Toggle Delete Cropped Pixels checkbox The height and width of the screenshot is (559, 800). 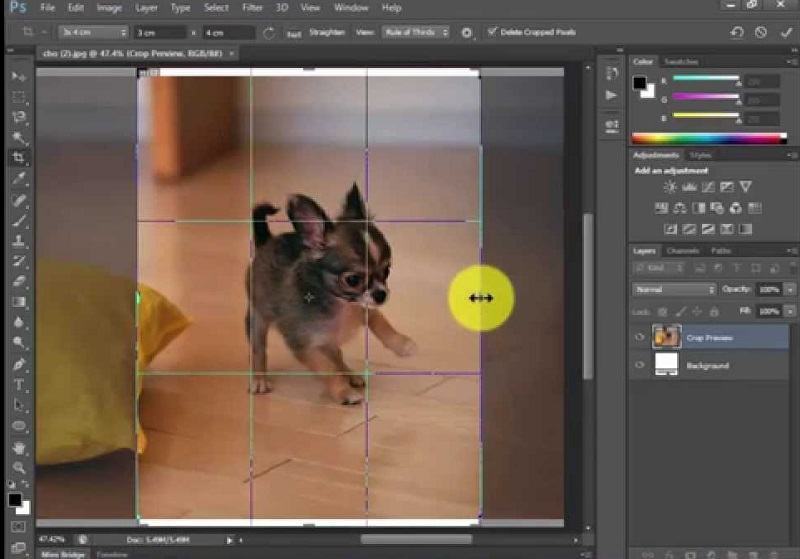tap(492, 32)
